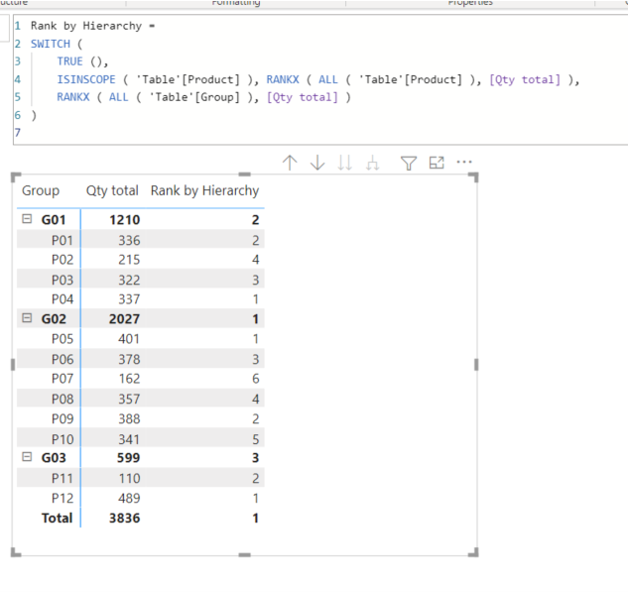Screen dimensions: 628x592
Task: Click the 489 quantity cell
Action: (x=129, y=498)
